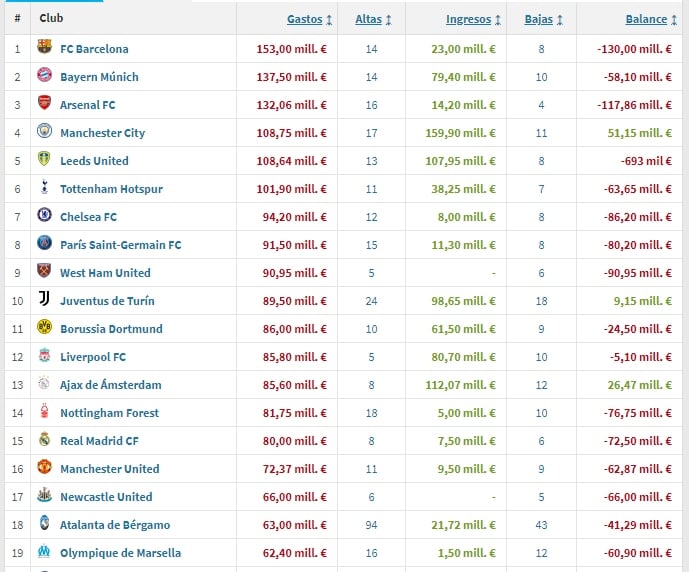Viewport: 689px width, 572px height.
Task: Click the Manchester City club crest
Action: coord(44,130)
